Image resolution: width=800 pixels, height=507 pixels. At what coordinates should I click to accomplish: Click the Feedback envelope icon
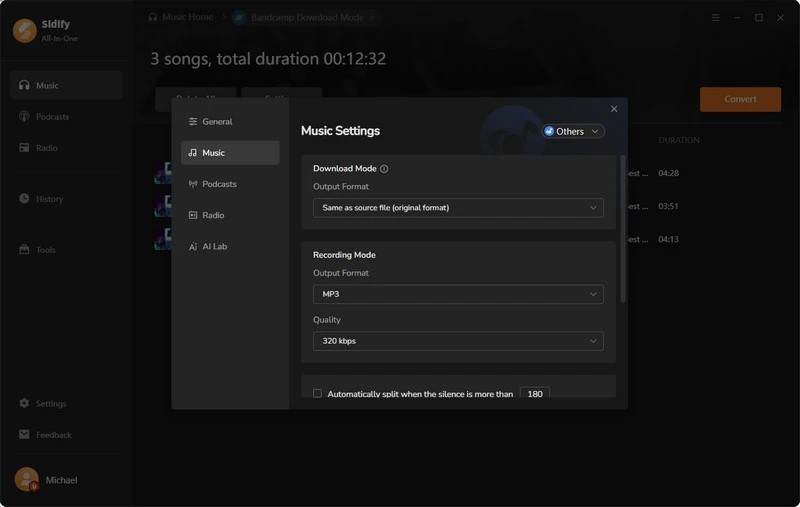tap(24, 434)
